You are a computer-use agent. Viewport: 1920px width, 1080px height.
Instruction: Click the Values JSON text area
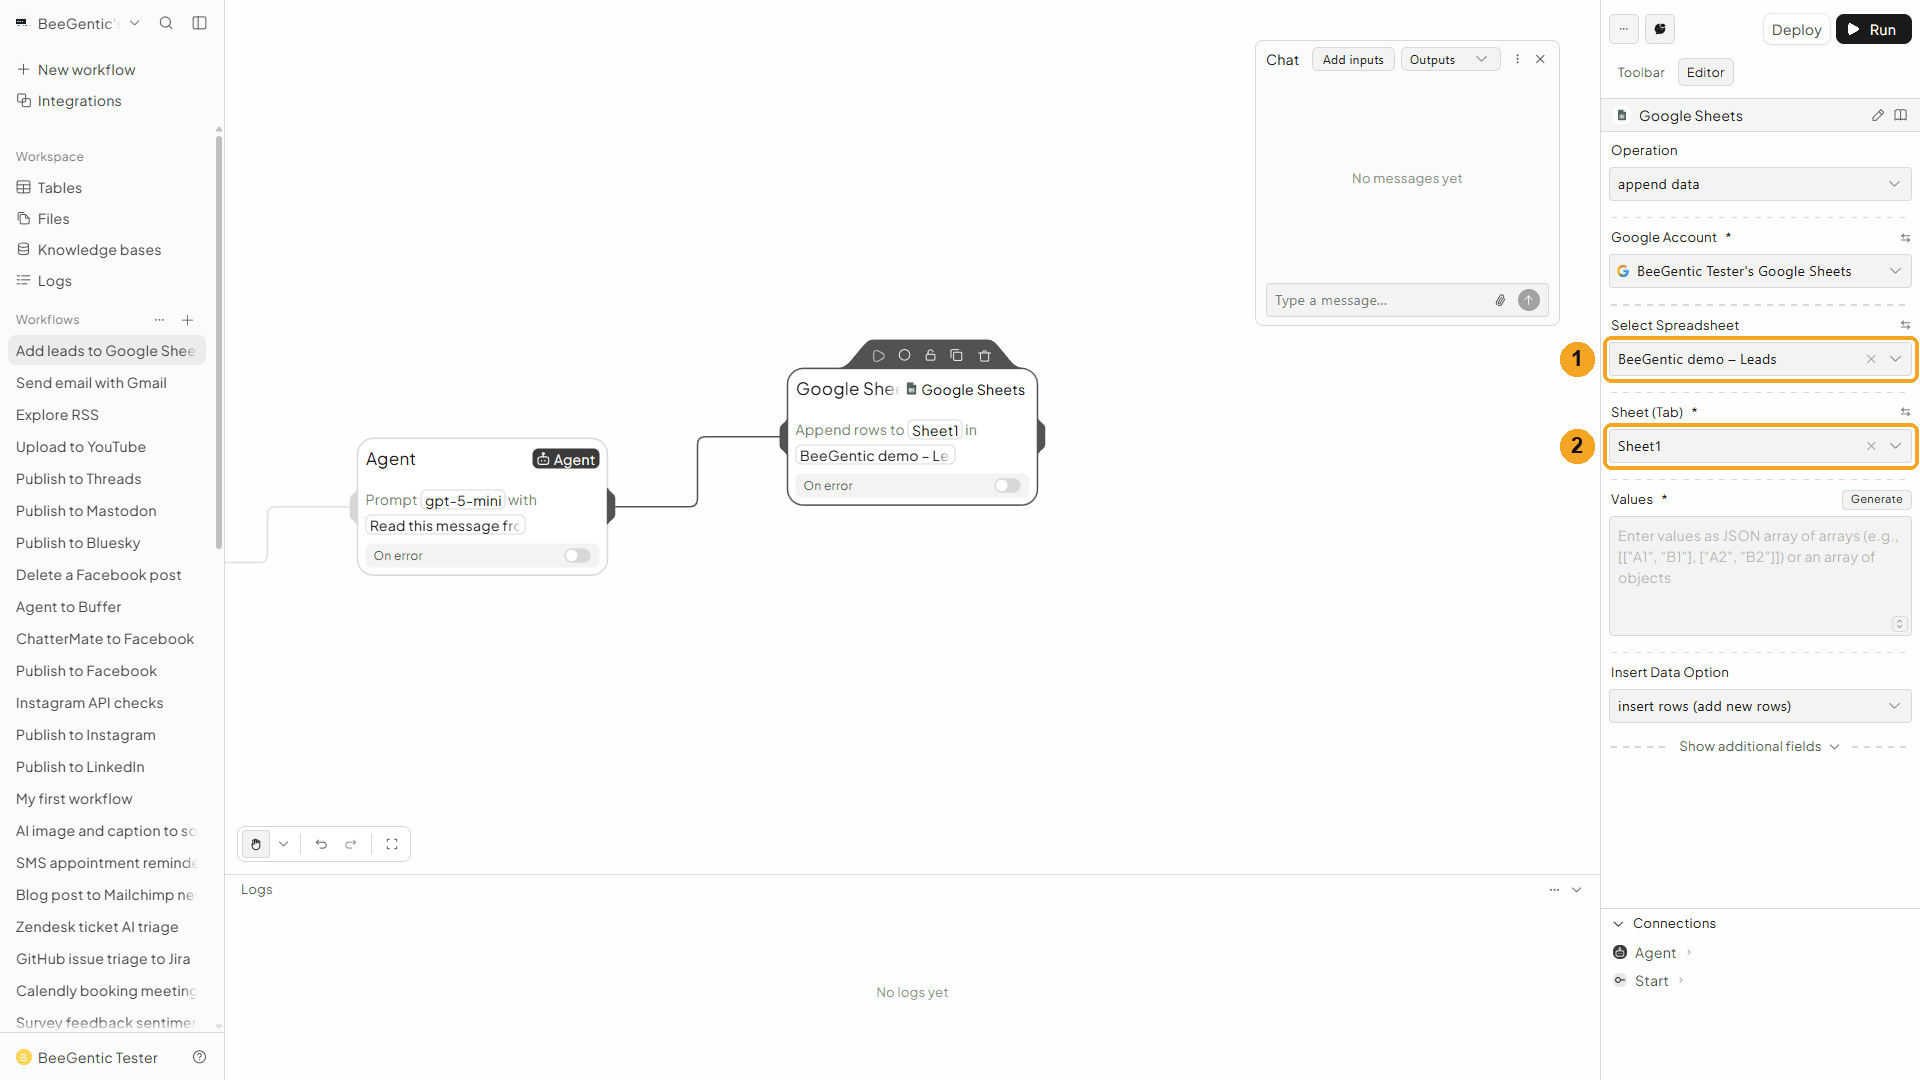tap(1760, 576)
